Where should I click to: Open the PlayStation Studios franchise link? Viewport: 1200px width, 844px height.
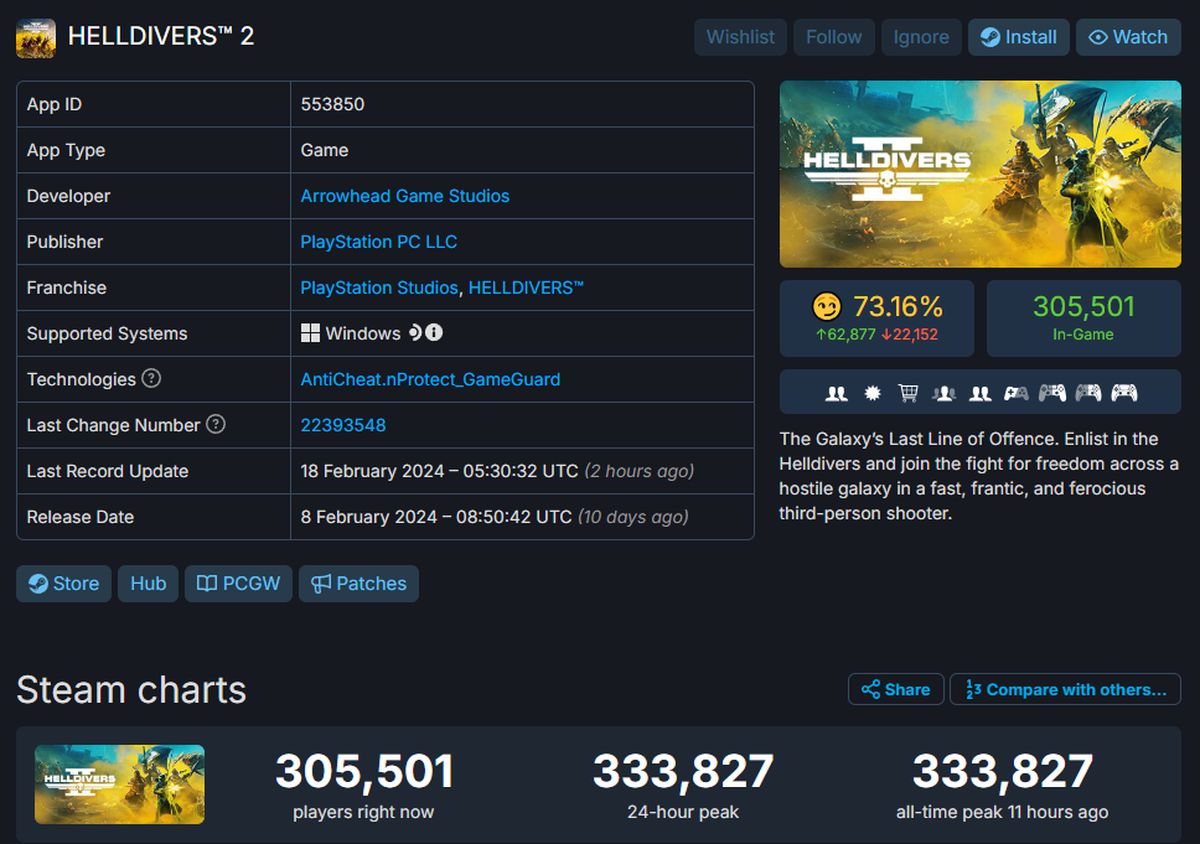379,287
